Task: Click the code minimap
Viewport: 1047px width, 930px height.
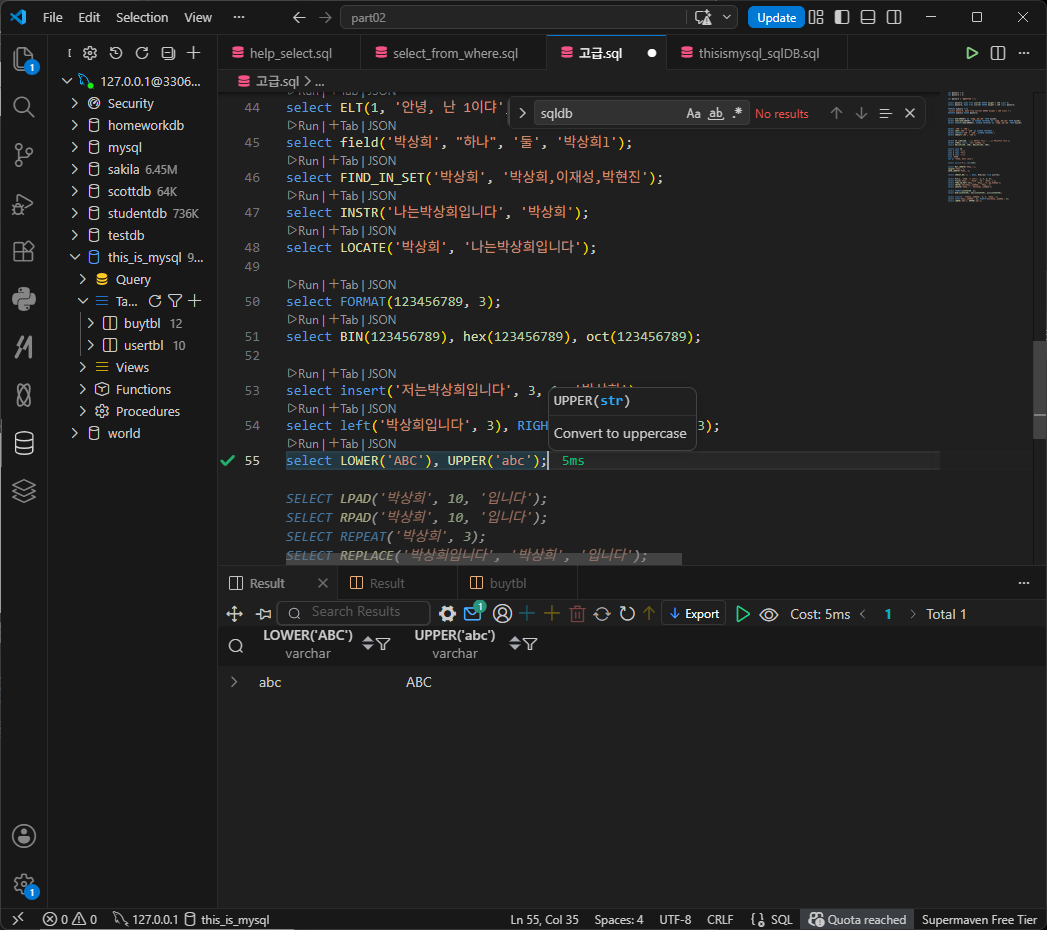Action: point(986,147)
